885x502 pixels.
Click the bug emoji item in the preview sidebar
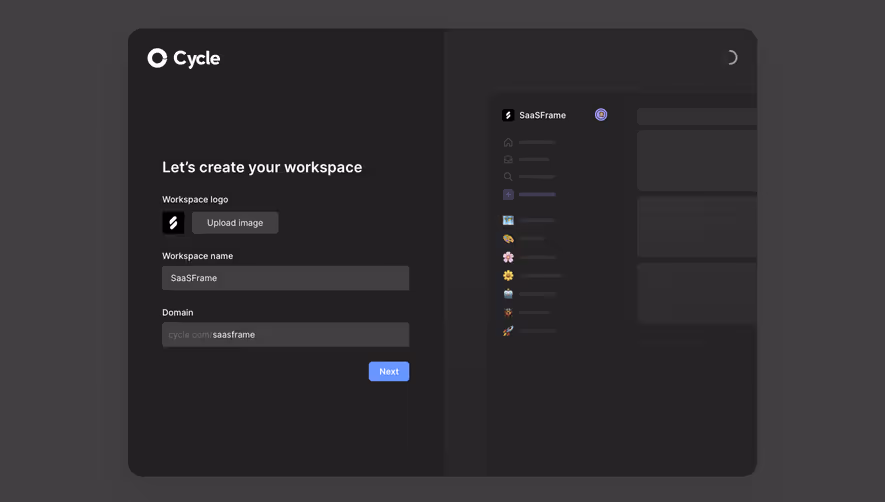click(x=508, y=312)
